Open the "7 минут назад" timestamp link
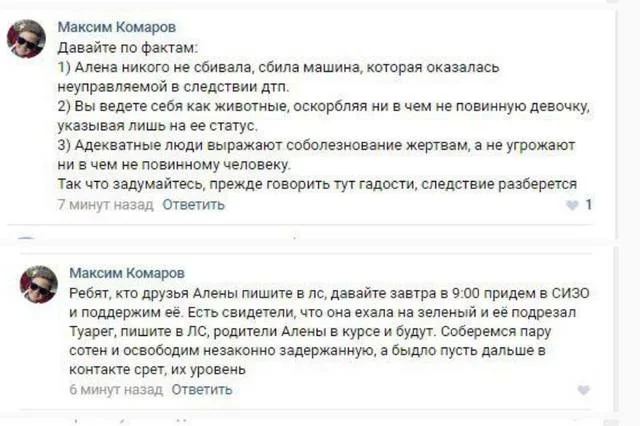This screenshot has height=426, width=640. [105, 205]
